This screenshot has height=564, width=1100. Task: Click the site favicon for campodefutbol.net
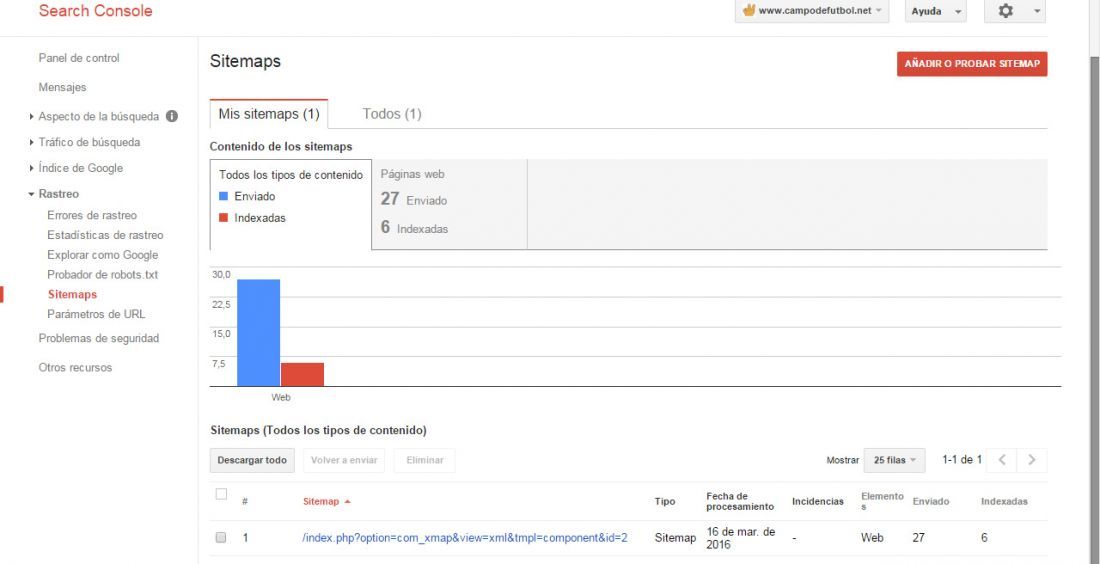[x=749, y=11]
